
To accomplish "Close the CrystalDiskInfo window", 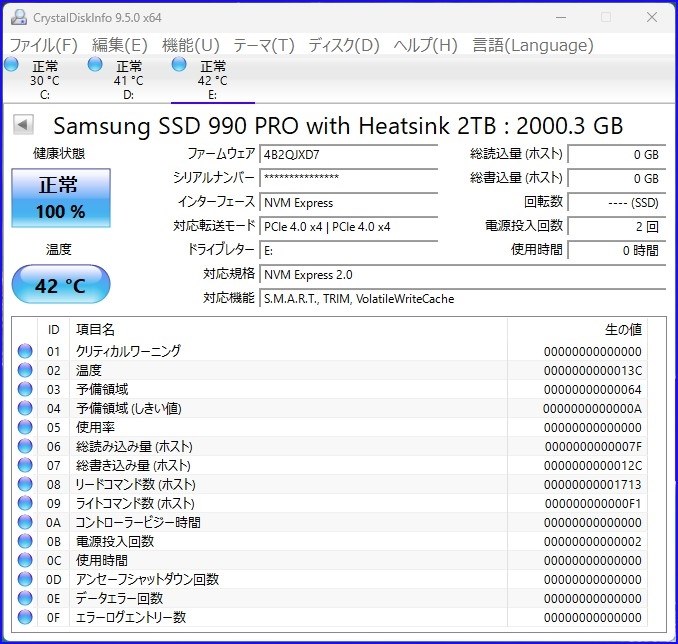I will (652, 17).
